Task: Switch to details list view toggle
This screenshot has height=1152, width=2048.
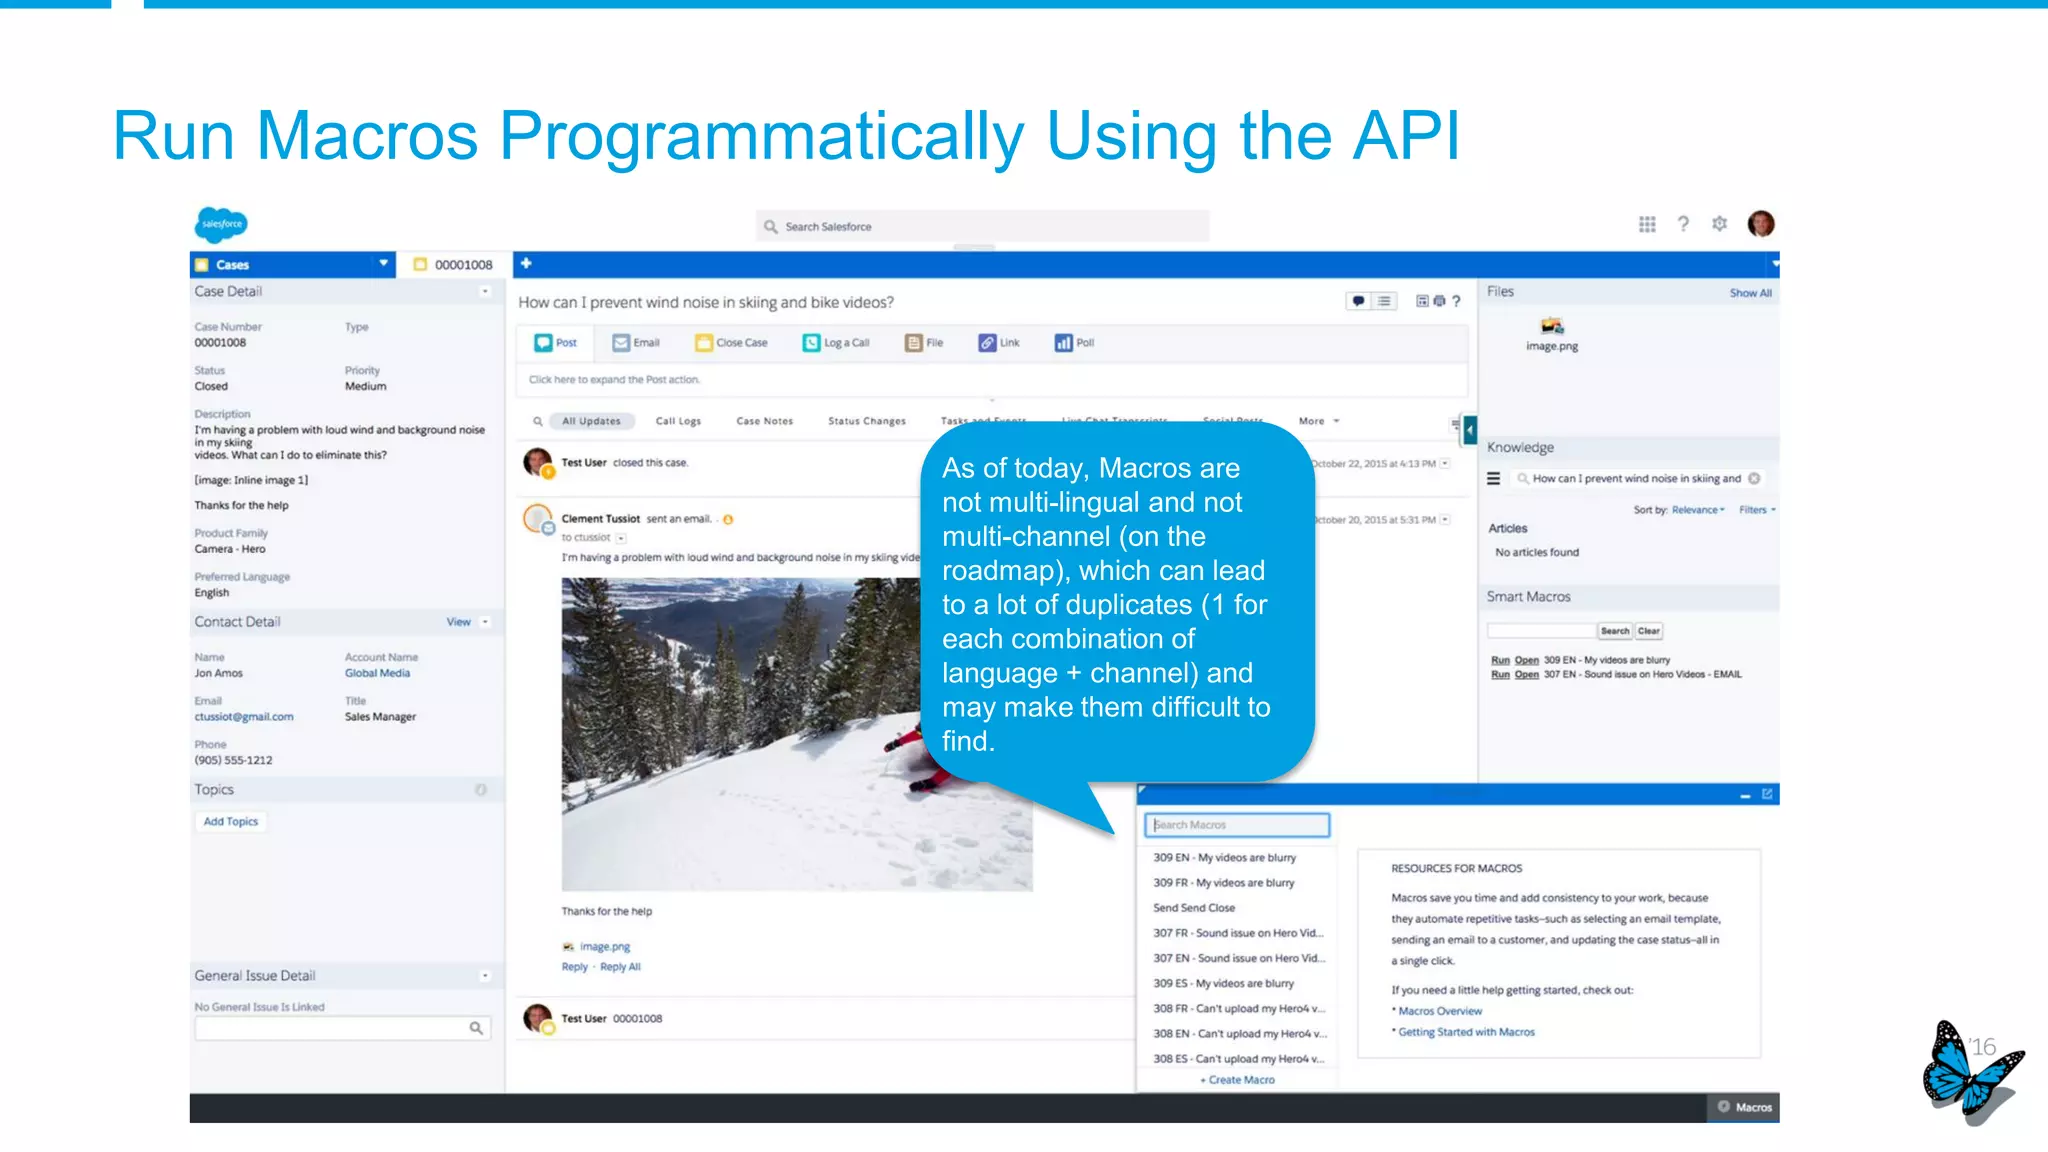Action: point(1384,301)
